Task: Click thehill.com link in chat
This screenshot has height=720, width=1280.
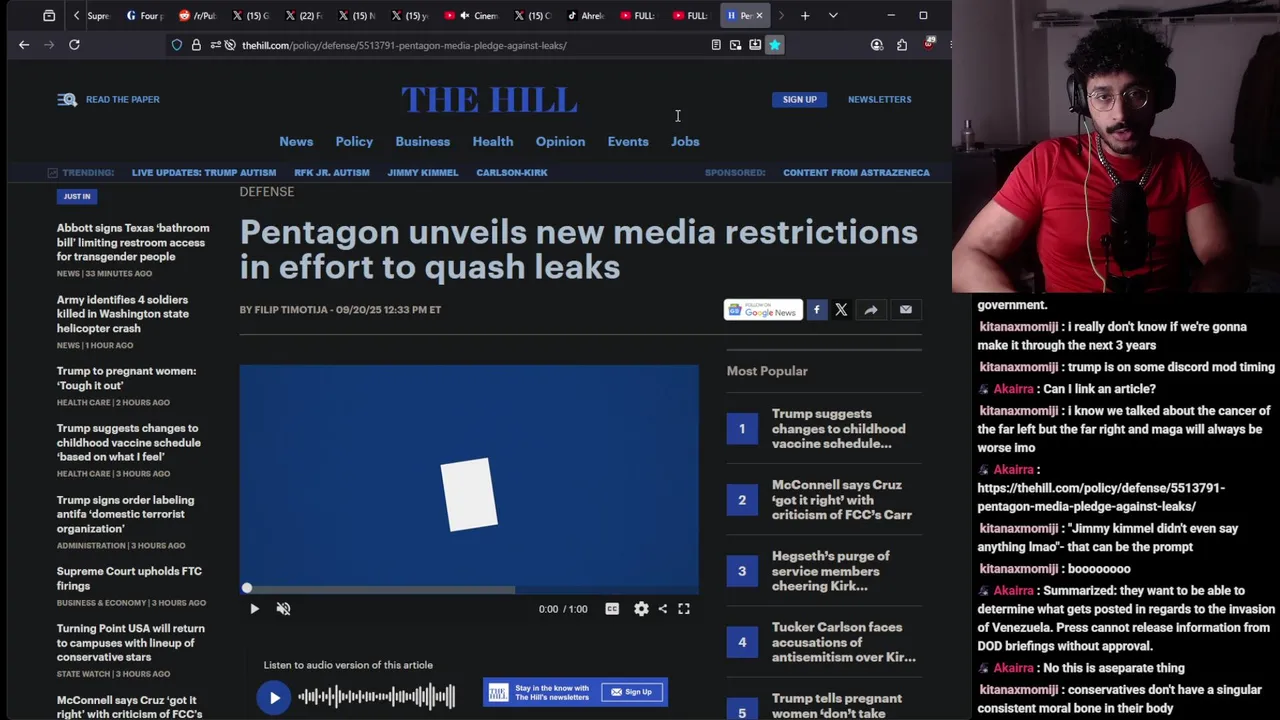Action: pos(1101,497)
